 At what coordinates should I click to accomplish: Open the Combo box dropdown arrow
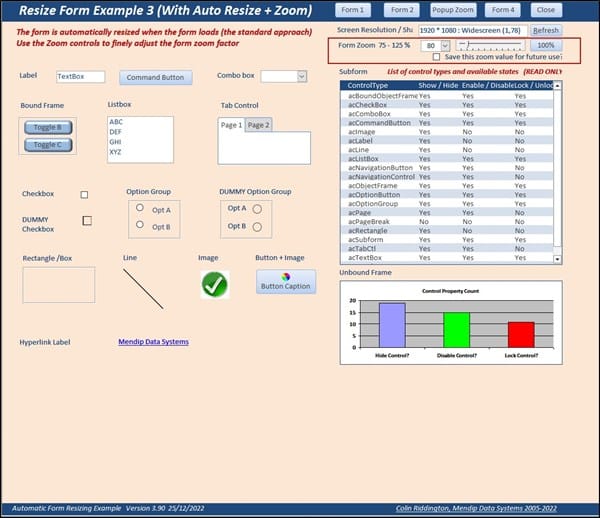pyautogui.click(x=301, y=76)
